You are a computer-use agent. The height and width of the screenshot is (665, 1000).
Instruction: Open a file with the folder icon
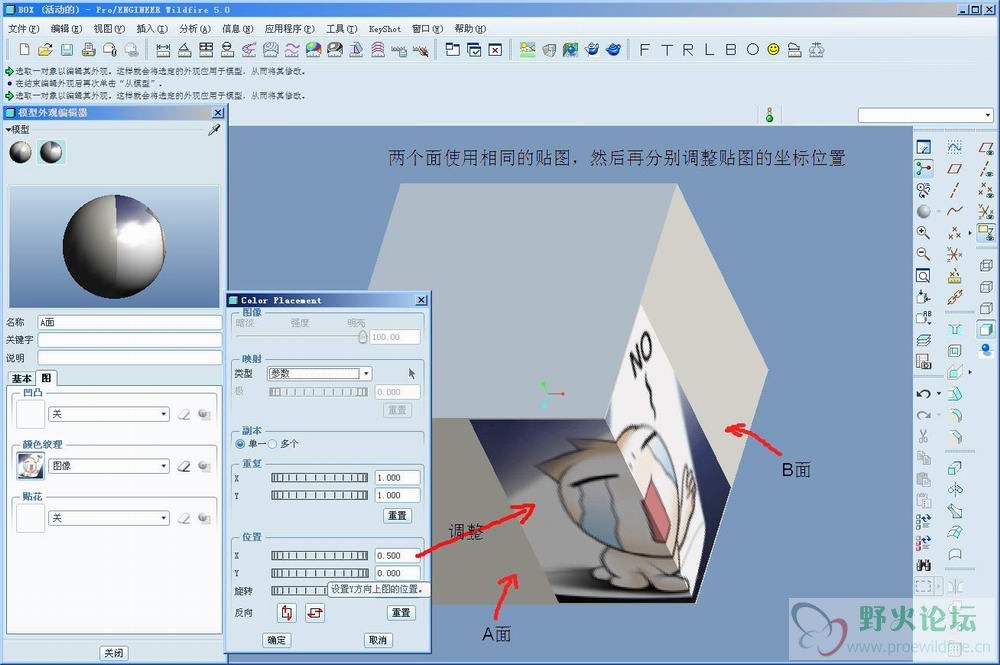45,50
